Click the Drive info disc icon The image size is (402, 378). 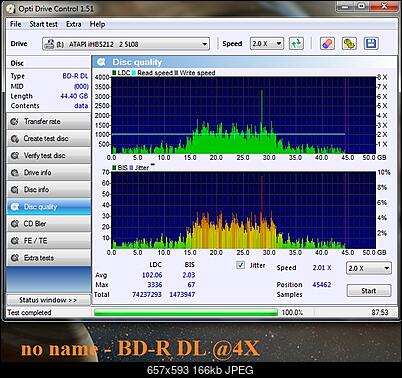pos(14,172)
